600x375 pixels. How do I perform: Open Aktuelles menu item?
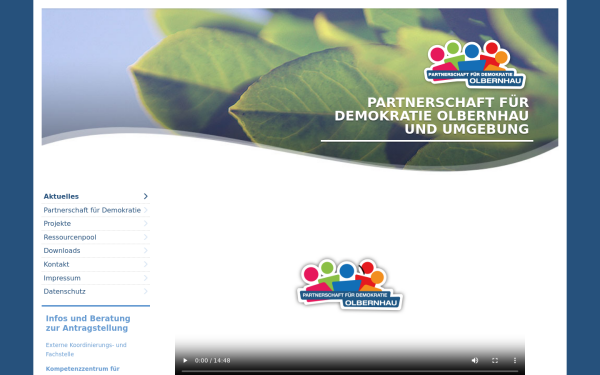tap(96, 196)
